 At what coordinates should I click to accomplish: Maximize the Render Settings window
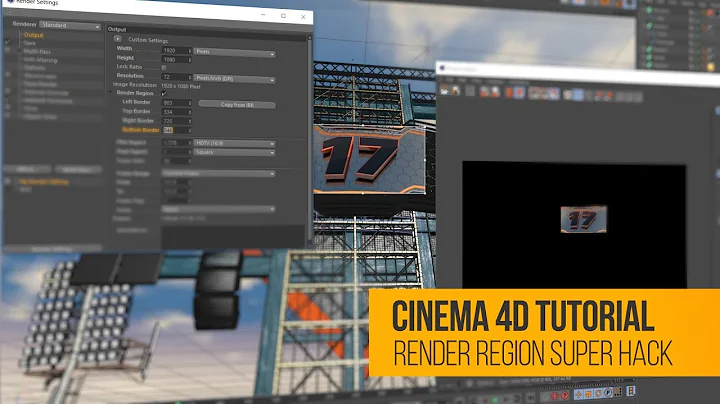[x=283, y=16]
